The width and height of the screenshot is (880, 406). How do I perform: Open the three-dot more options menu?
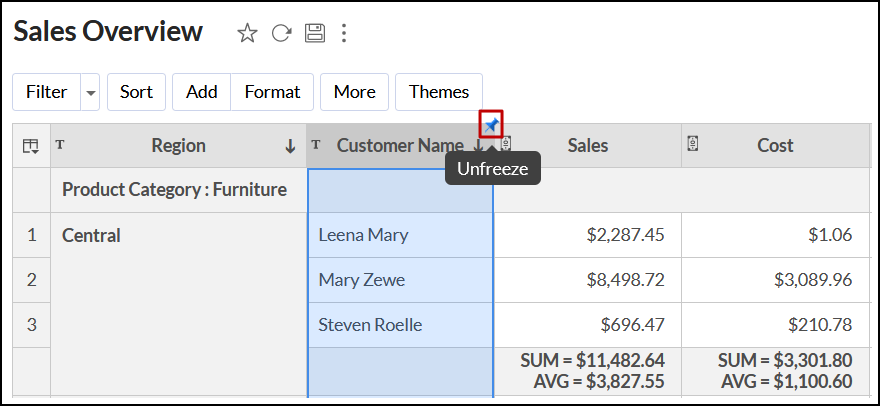pyautogui.click(x=344, y=33)
